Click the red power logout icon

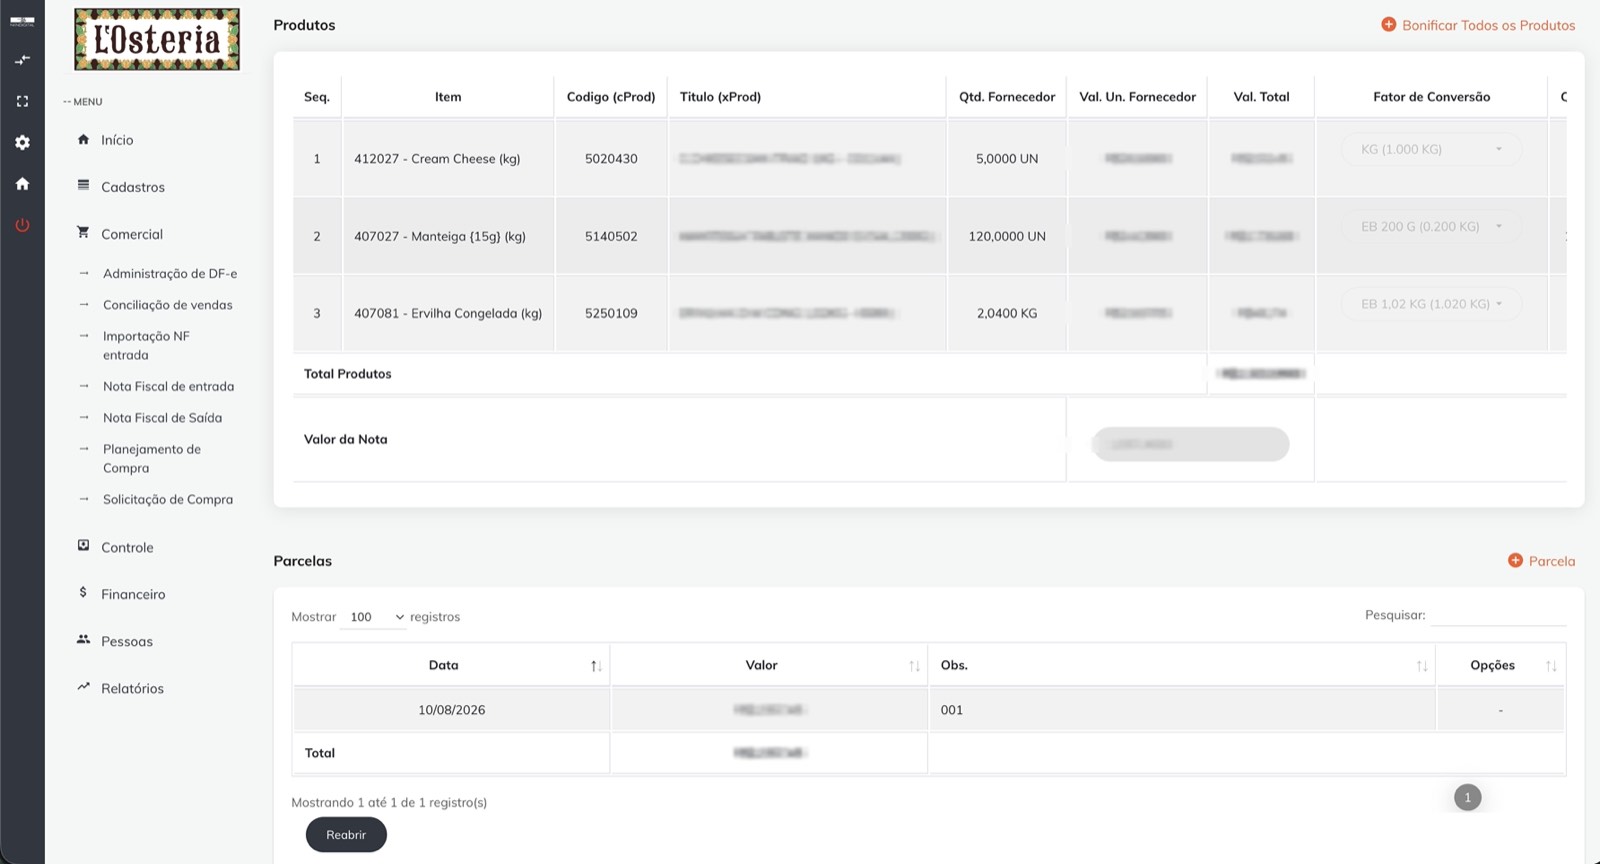pos(22,225)
